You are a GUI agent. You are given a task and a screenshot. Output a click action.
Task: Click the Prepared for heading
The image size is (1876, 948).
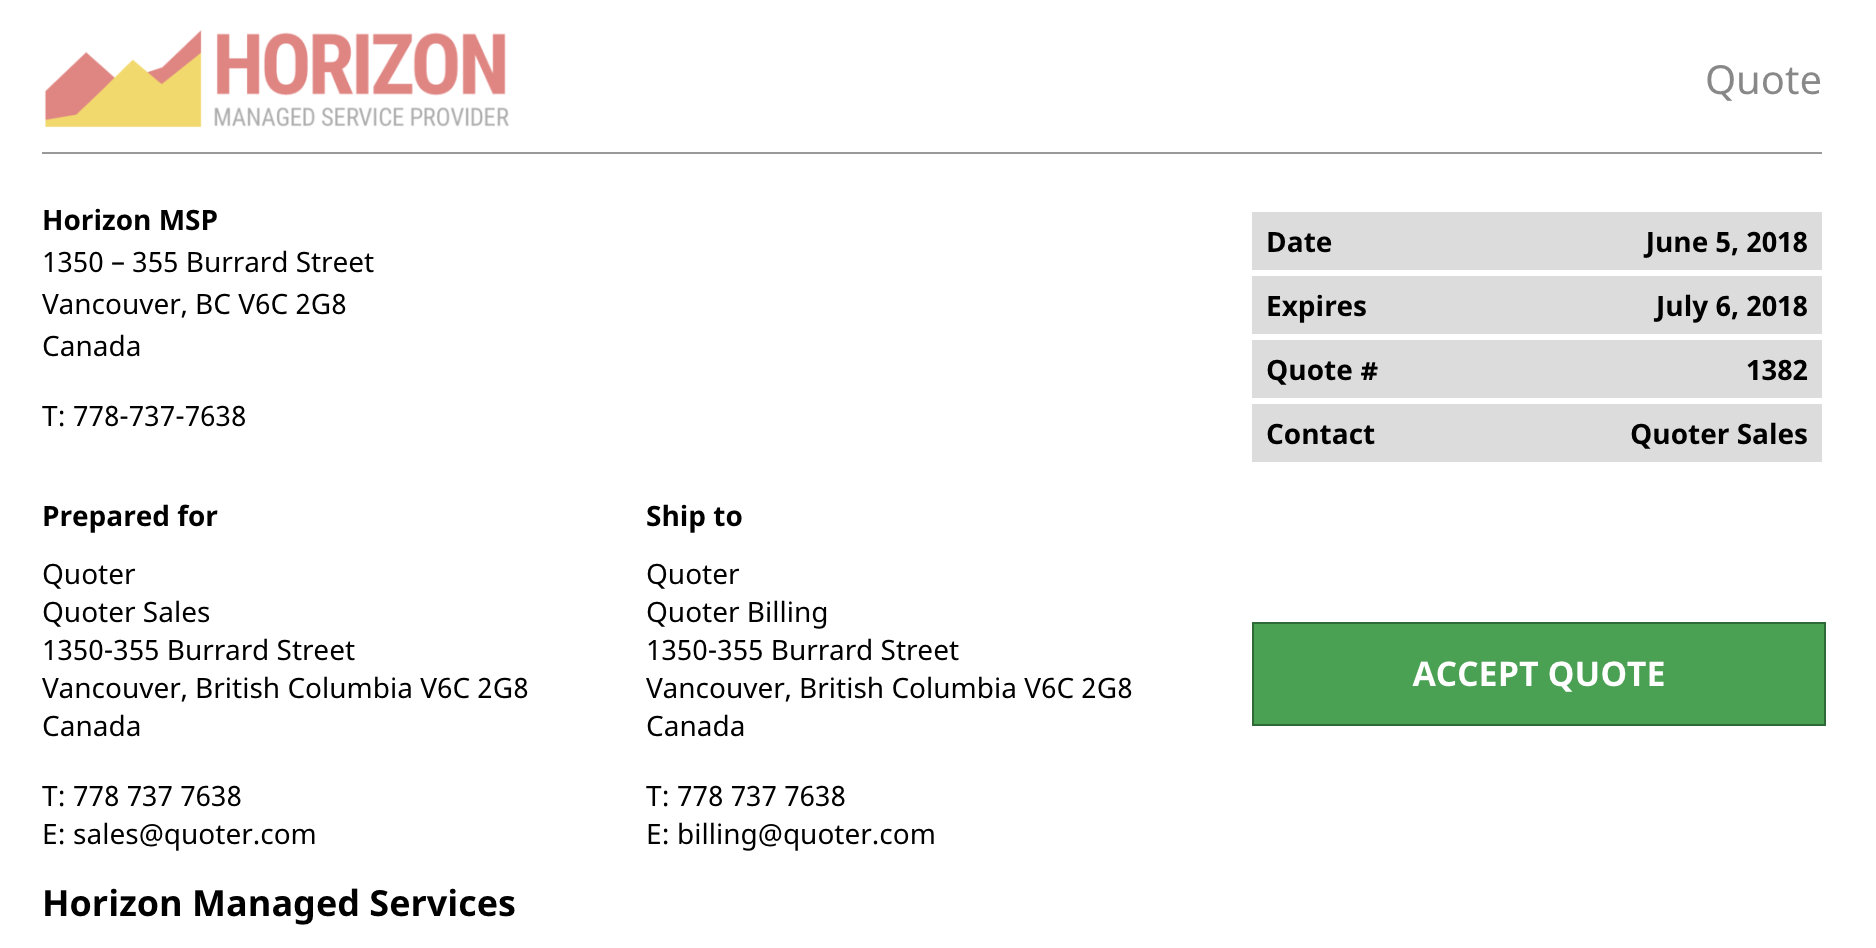coord(130,516)
